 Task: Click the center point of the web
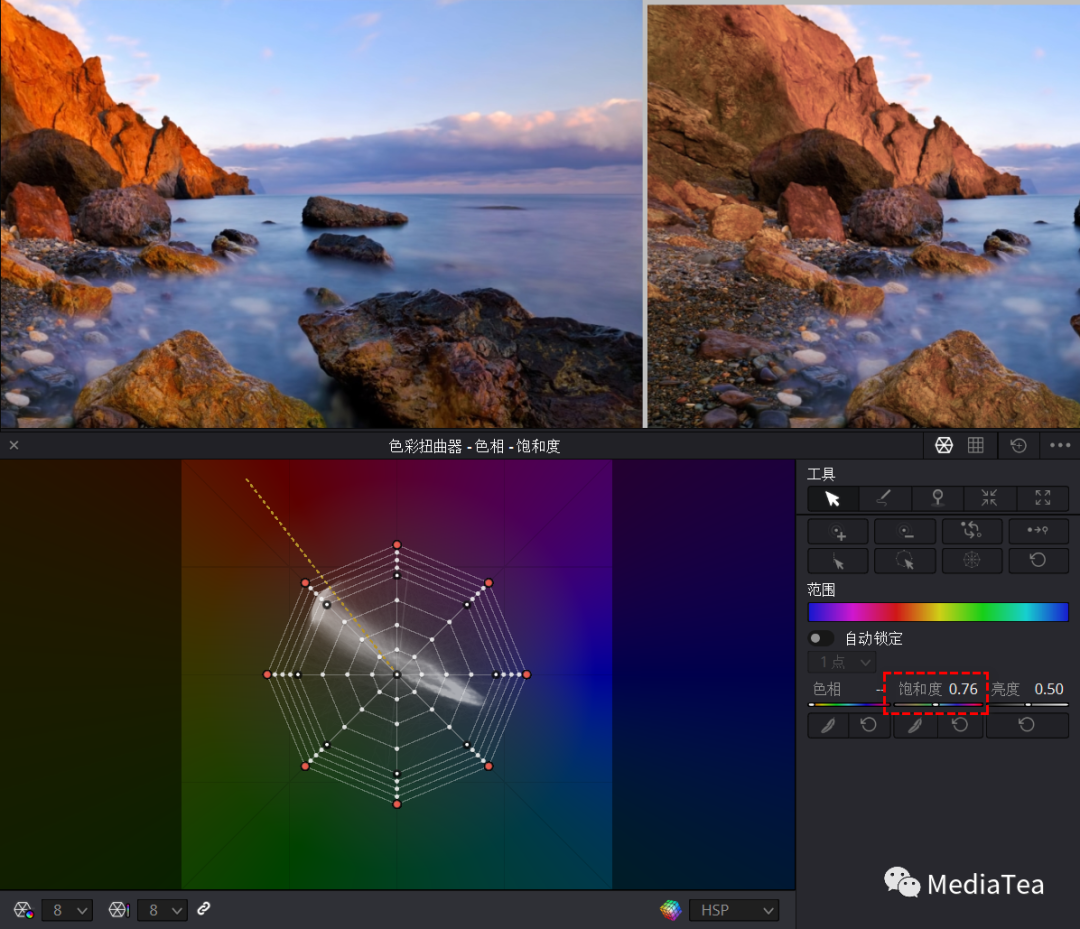click(x=397, y=674)
